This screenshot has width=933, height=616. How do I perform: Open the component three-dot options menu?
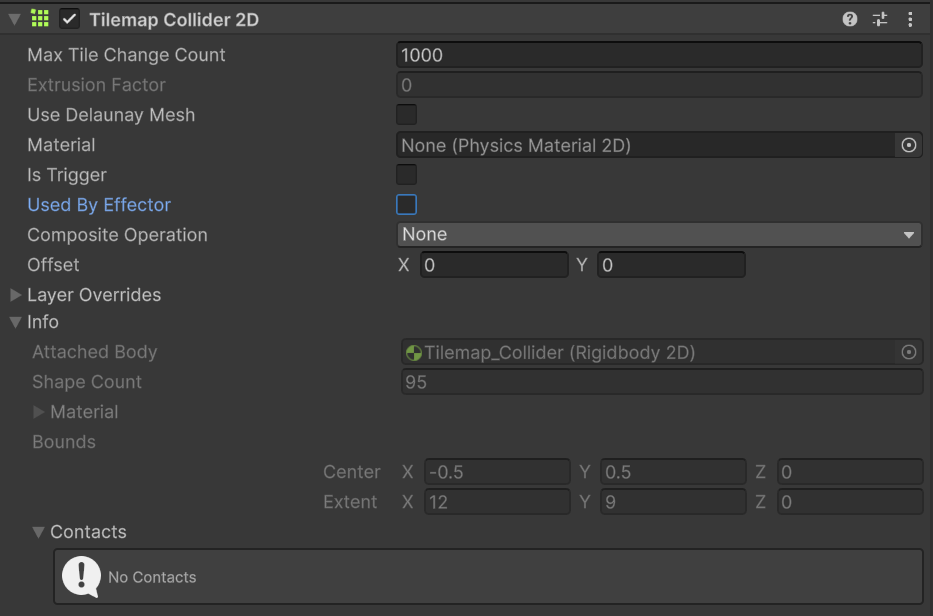click(910, 19)
